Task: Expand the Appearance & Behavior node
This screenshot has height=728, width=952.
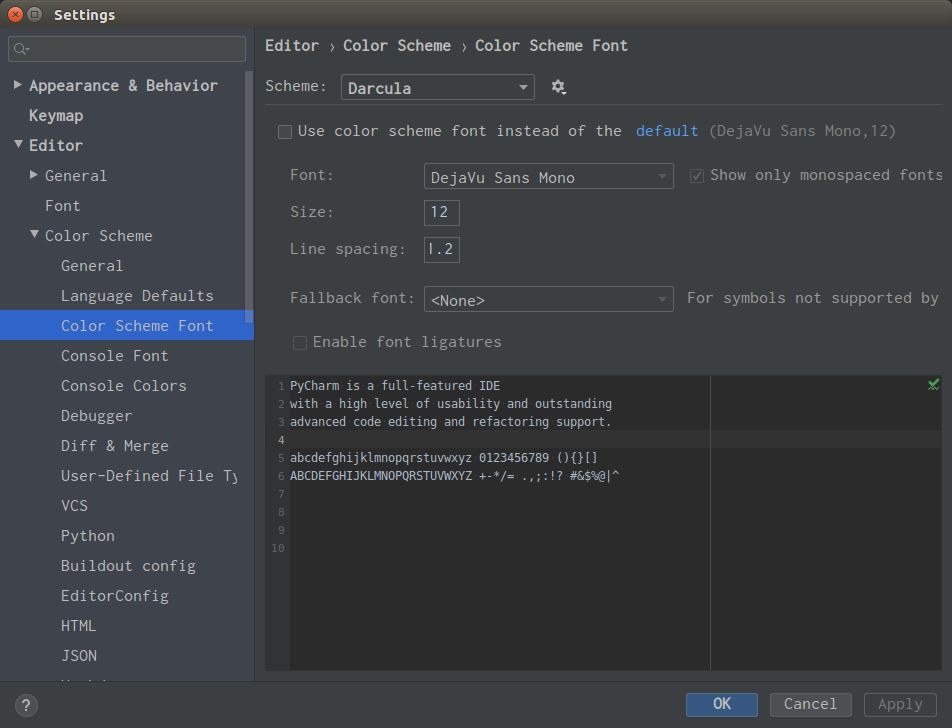Action: coord(18,85)
